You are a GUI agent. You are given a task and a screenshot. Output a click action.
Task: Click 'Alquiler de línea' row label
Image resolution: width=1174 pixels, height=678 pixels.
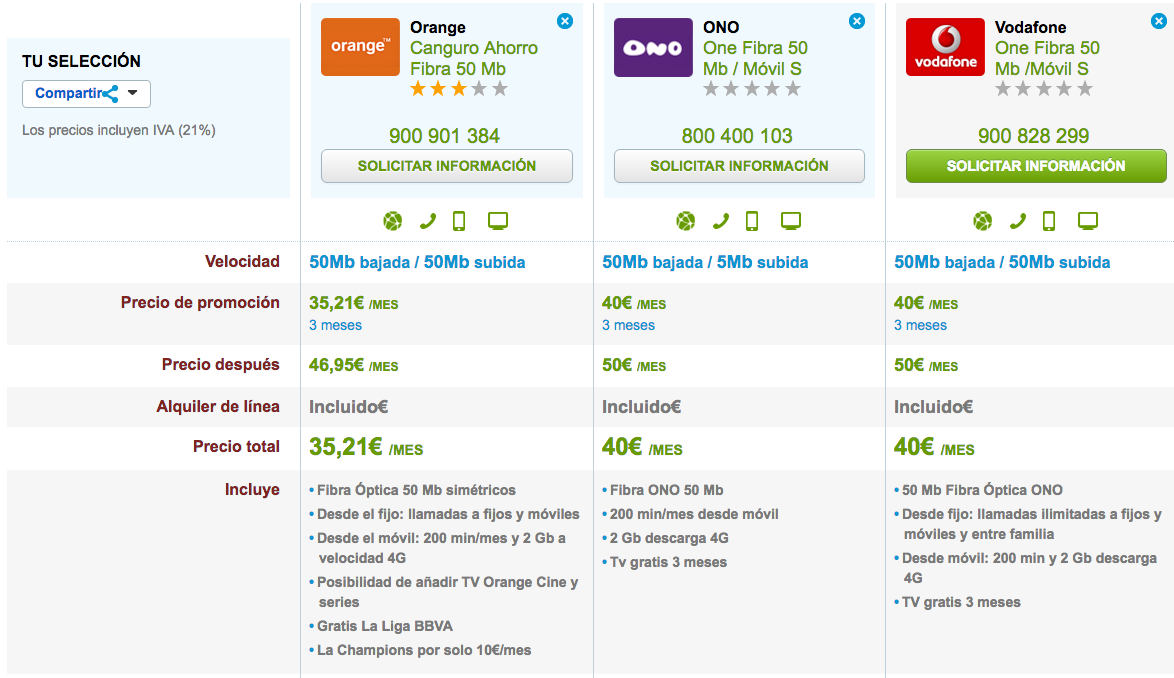[x=218, y=406]
